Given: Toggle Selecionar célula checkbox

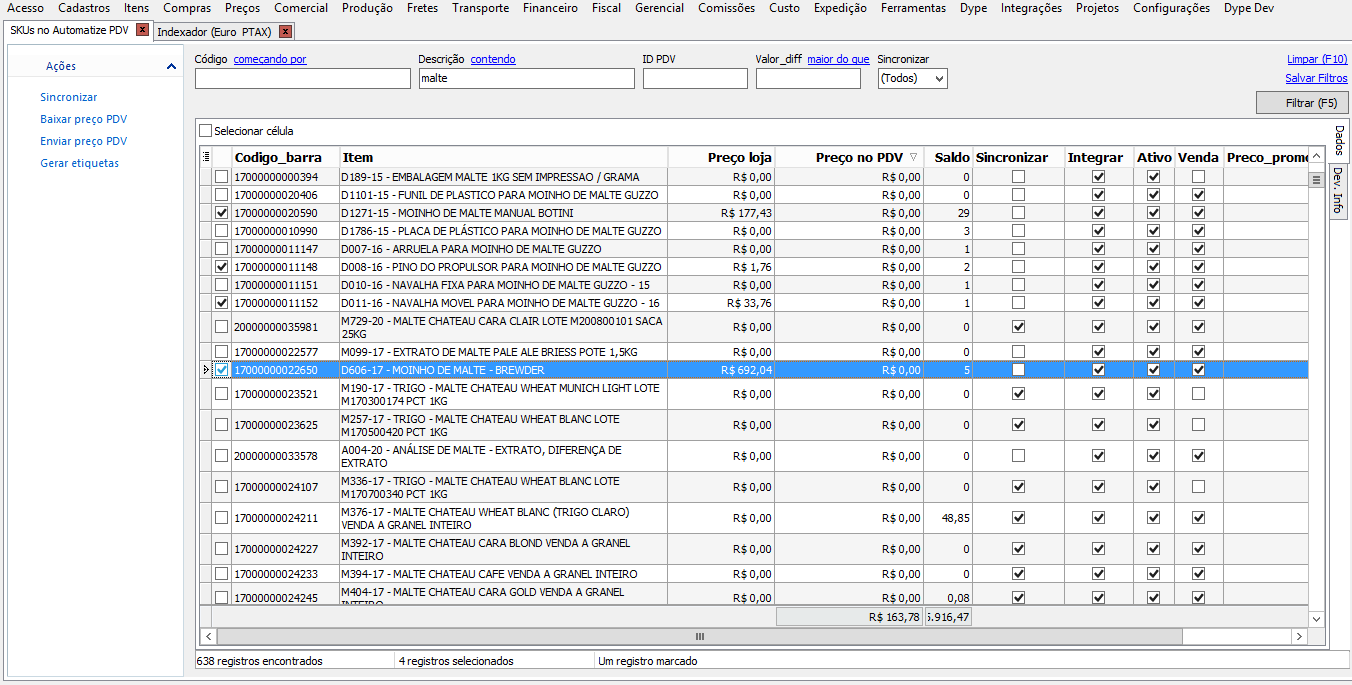Looking at the screenshot, I should click(x=206, y=131).
